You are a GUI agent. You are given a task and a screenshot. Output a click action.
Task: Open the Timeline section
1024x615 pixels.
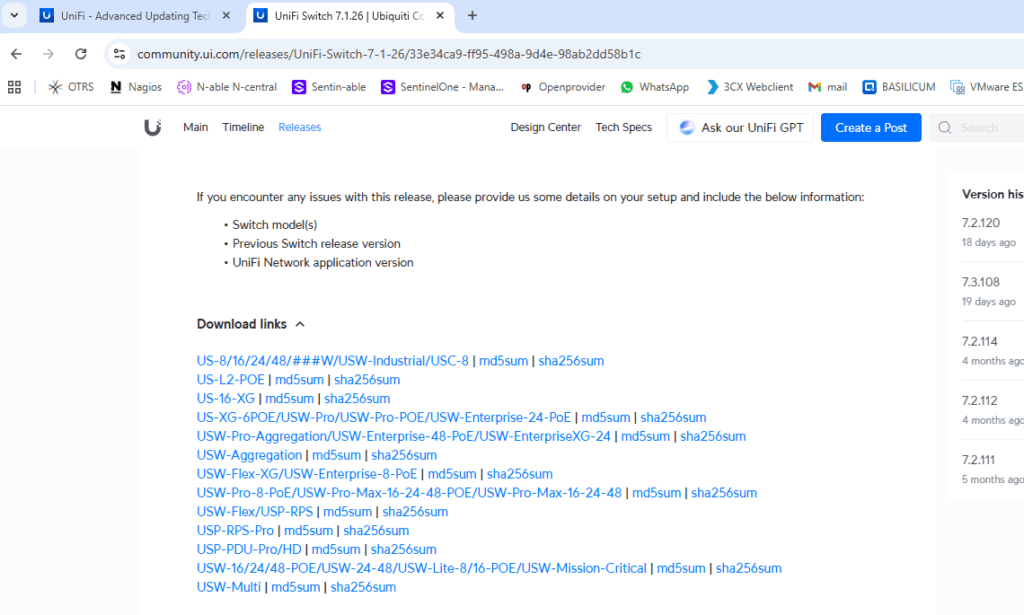point(243,127)
